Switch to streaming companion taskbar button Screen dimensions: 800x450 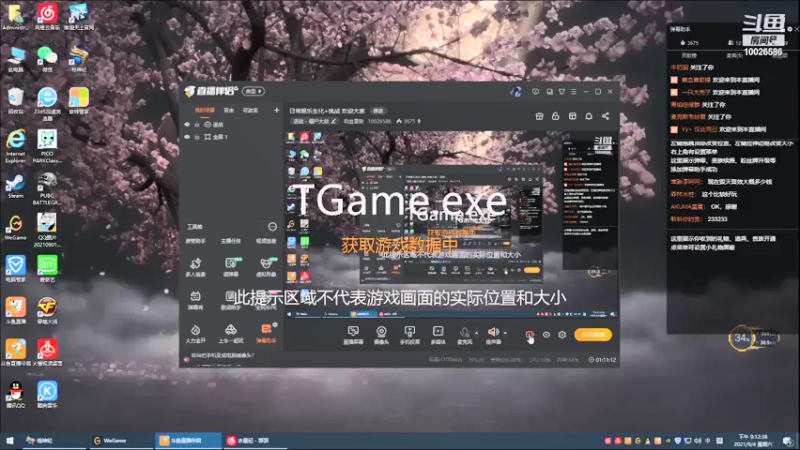(188, 440)
